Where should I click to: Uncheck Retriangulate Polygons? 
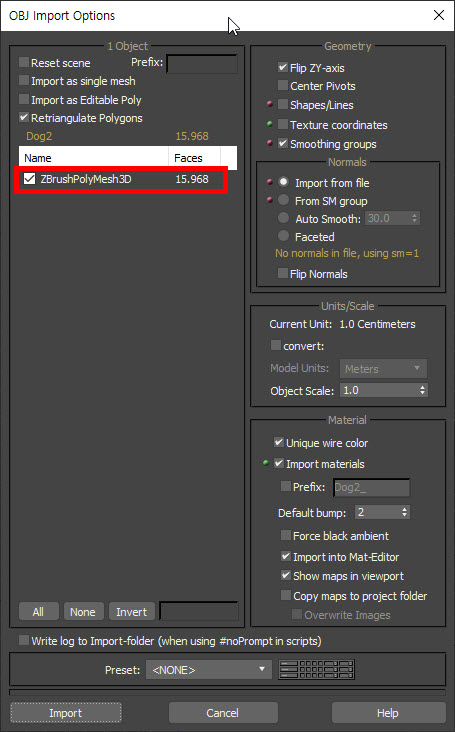click(24, 117)
